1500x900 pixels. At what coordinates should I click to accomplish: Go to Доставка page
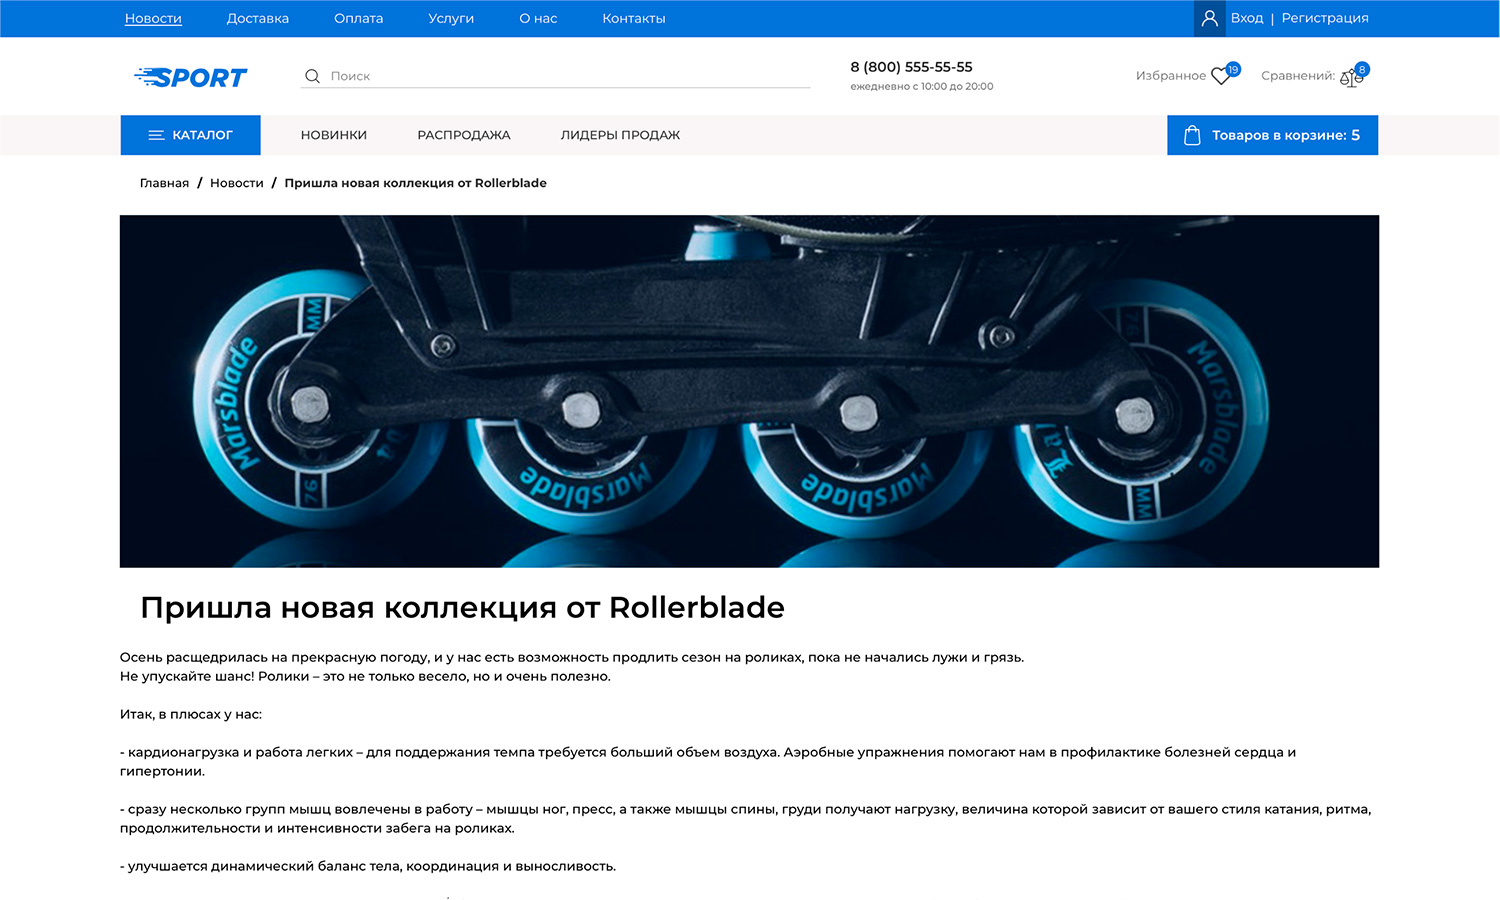[x=257, y=18]
